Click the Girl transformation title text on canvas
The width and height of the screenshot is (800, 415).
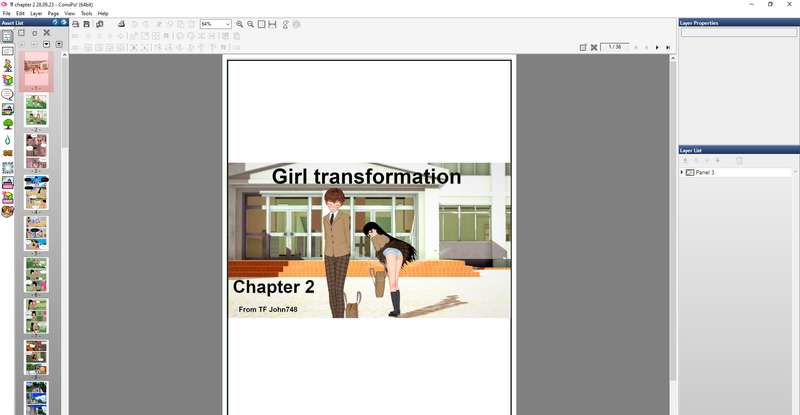(366, 177)
